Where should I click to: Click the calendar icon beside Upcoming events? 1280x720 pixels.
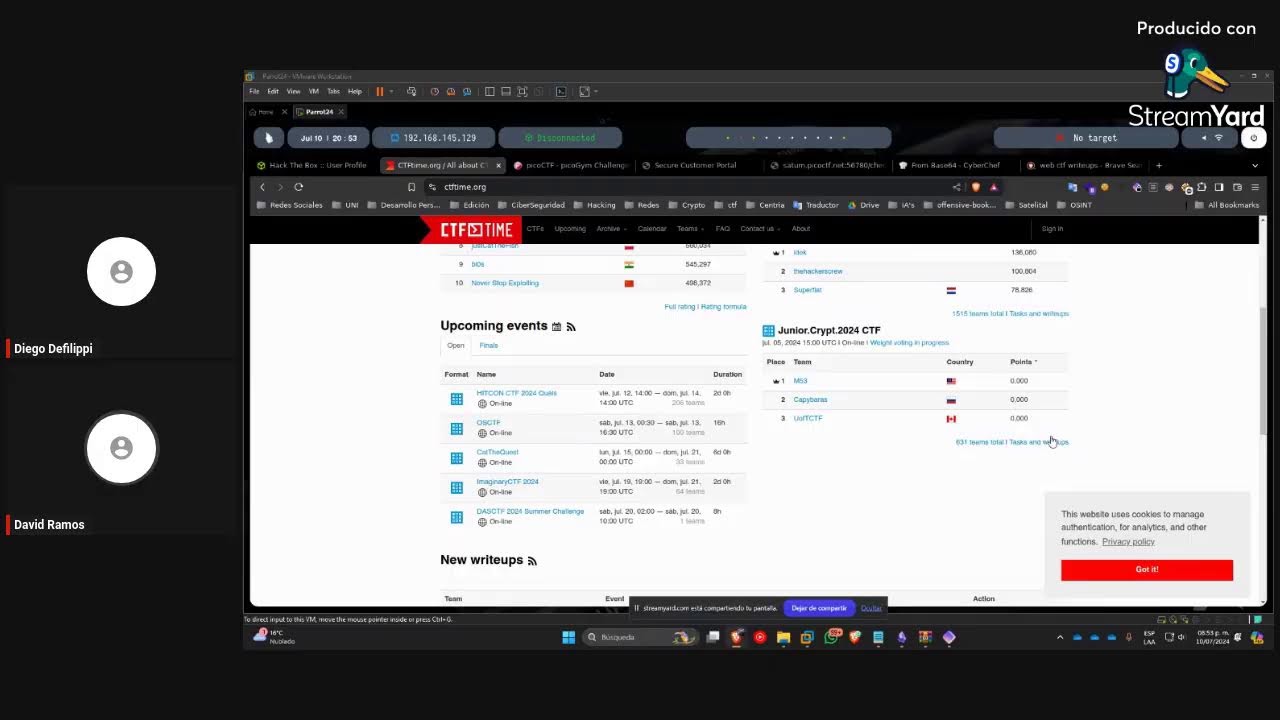[557, 327]
